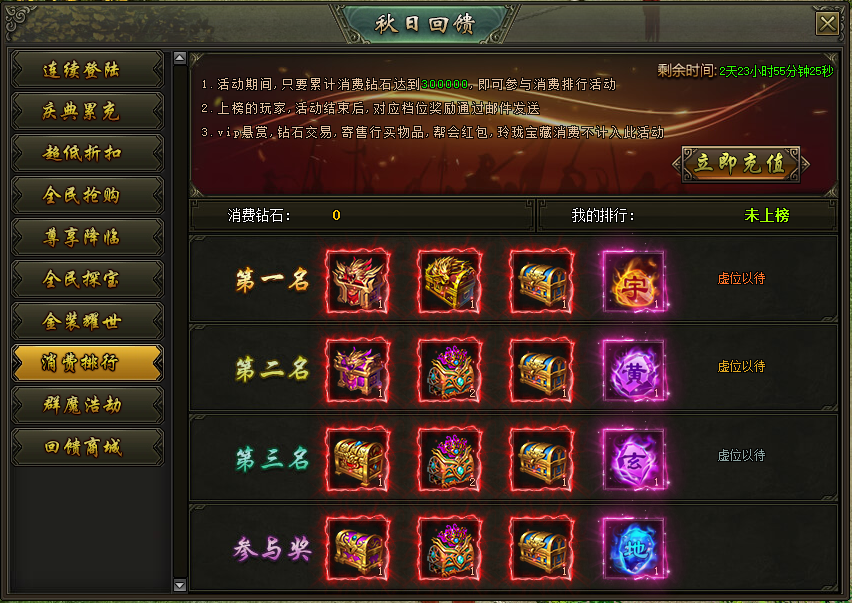Viewport: 852px width, 603px height.
Task: Click the sidebar scrollbar up arrow
Action: (x=180, y=58)
